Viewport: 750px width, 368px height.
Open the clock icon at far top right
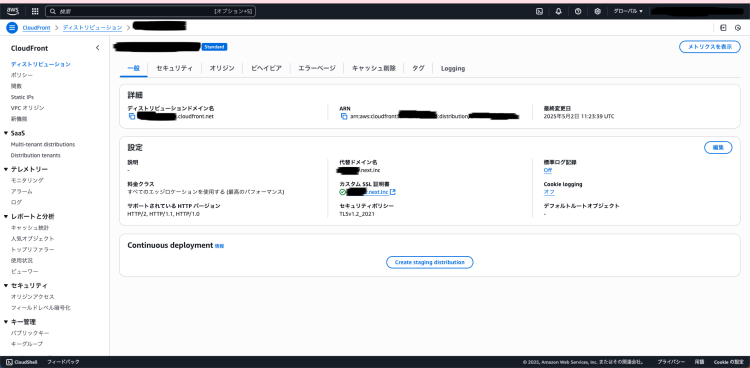pyautogui.click(x=738, y=28)
